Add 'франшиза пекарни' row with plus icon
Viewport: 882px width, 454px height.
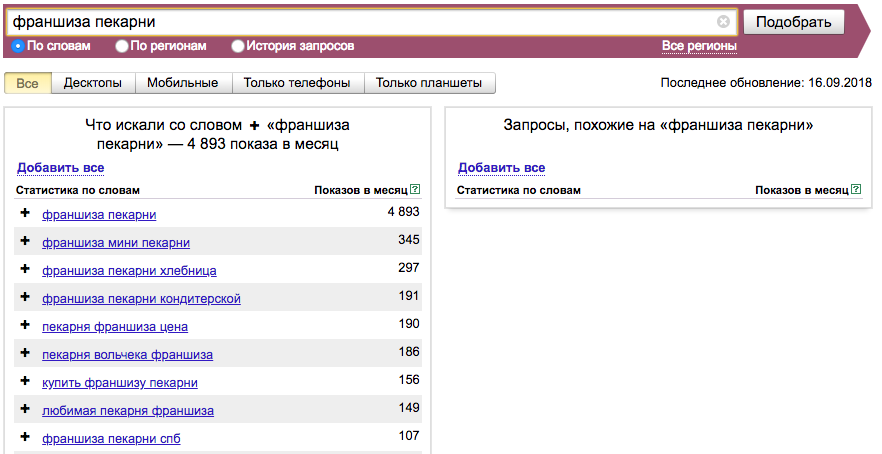[x=25, y=213]
